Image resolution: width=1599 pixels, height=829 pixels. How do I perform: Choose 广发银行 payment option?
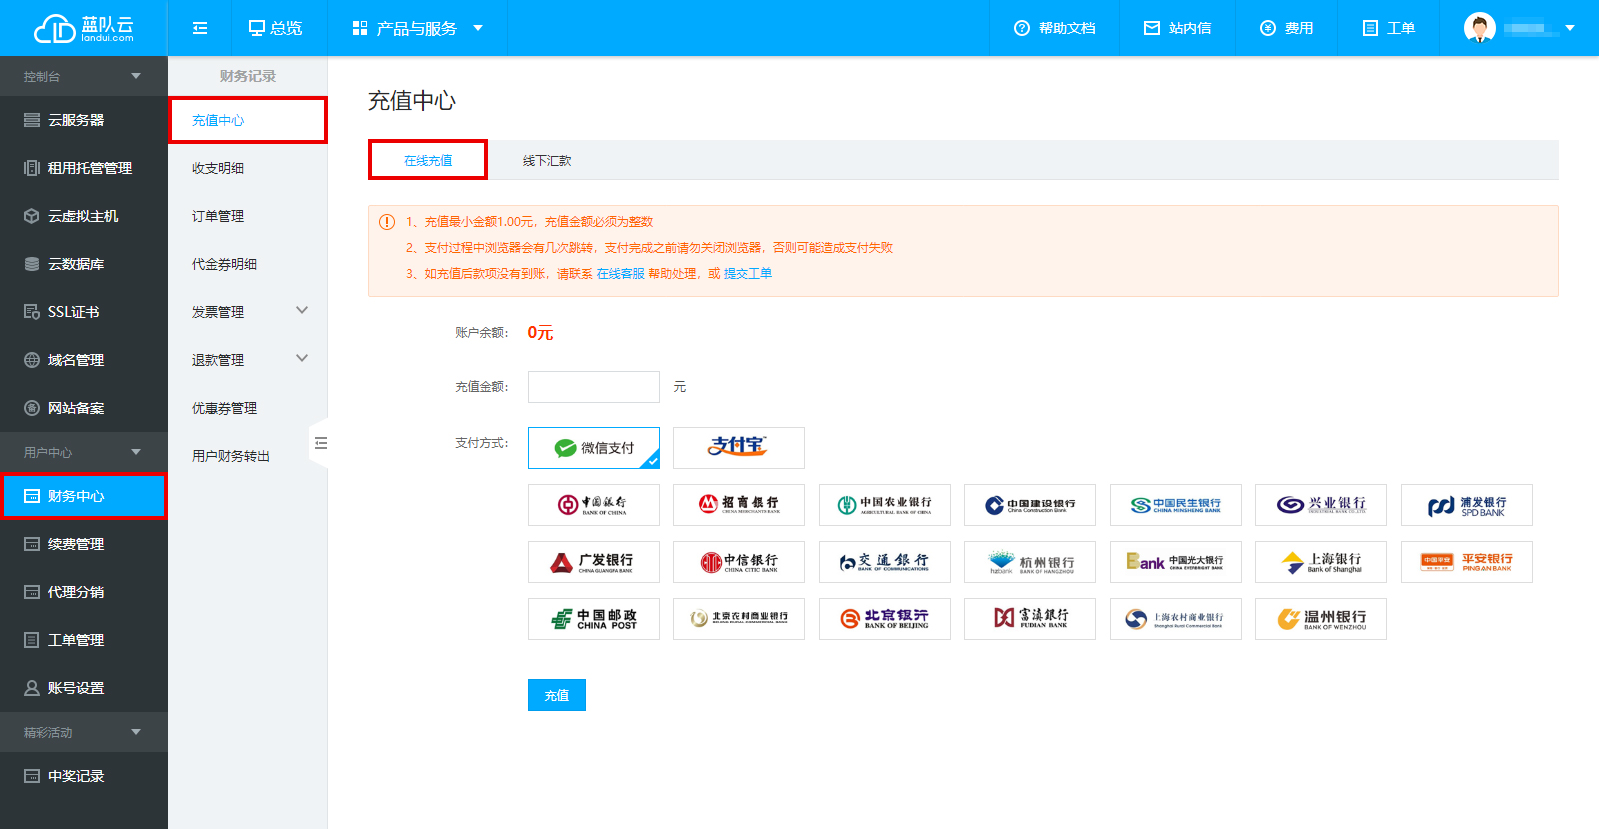click(594, 562)
